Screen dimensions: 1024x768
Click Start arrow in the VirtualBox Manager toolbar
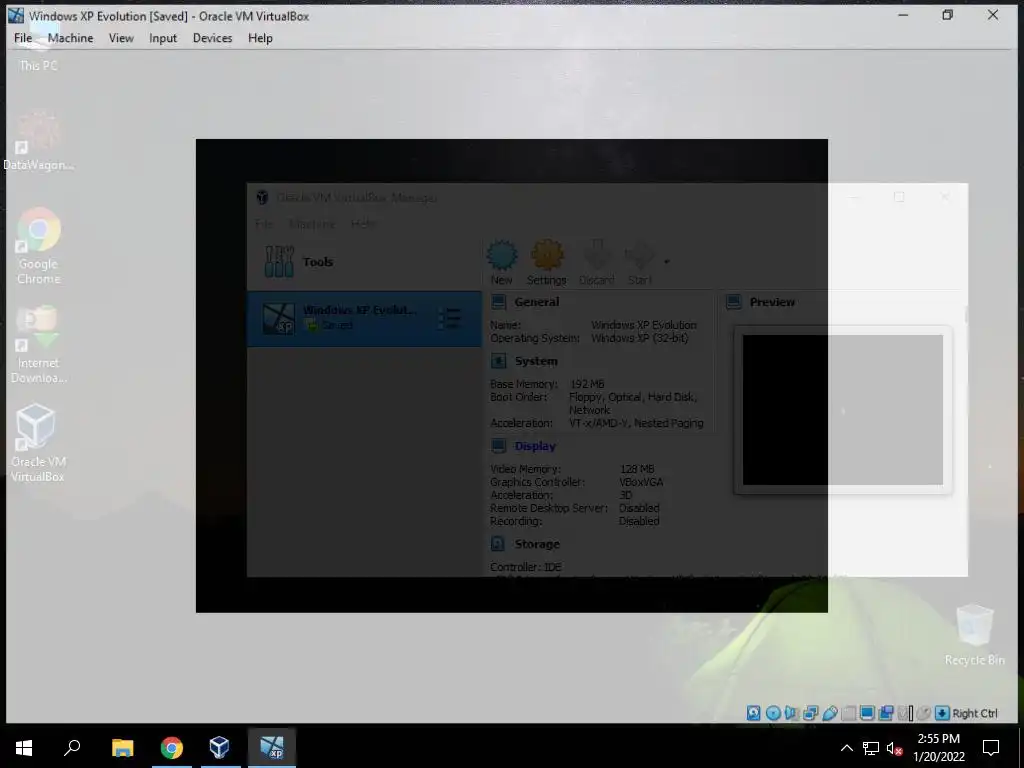point(640,262)
